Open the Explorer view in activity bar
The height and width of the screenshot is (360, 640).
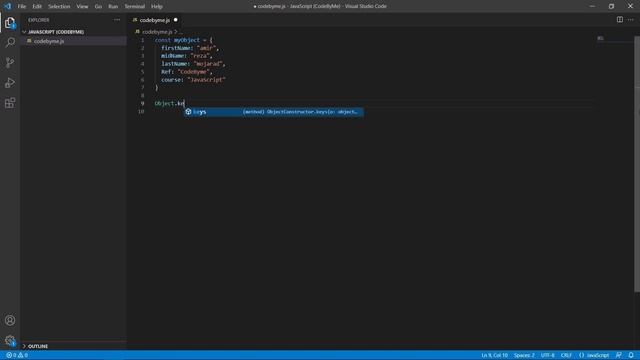10,23
